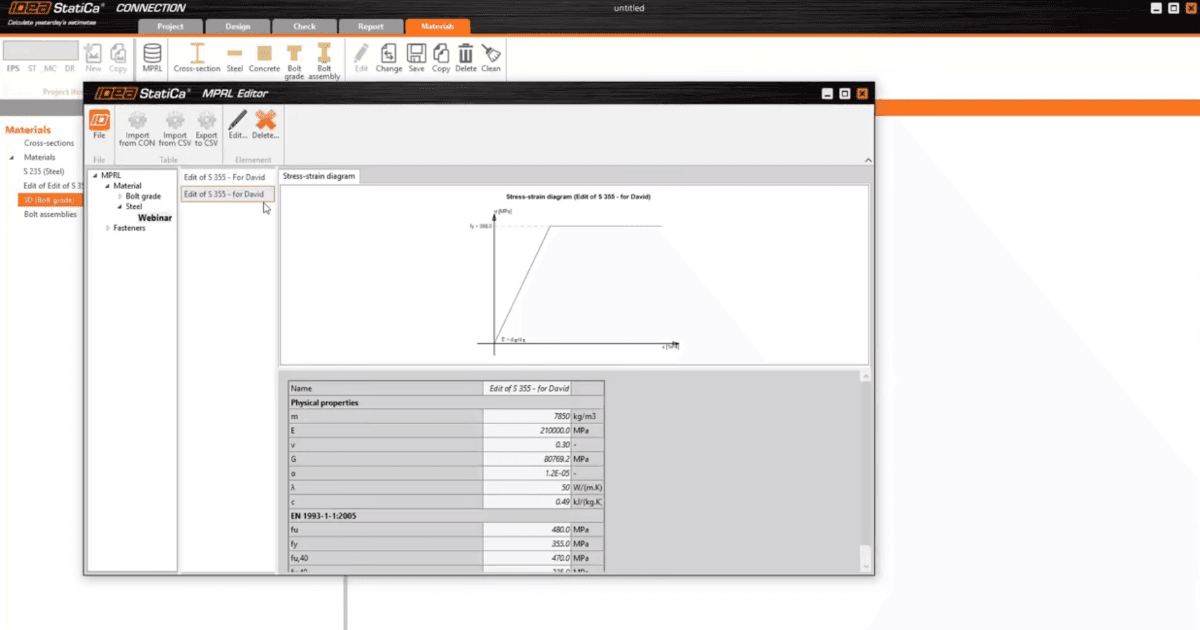Switch to the Report tab

[x=371, y=27]
